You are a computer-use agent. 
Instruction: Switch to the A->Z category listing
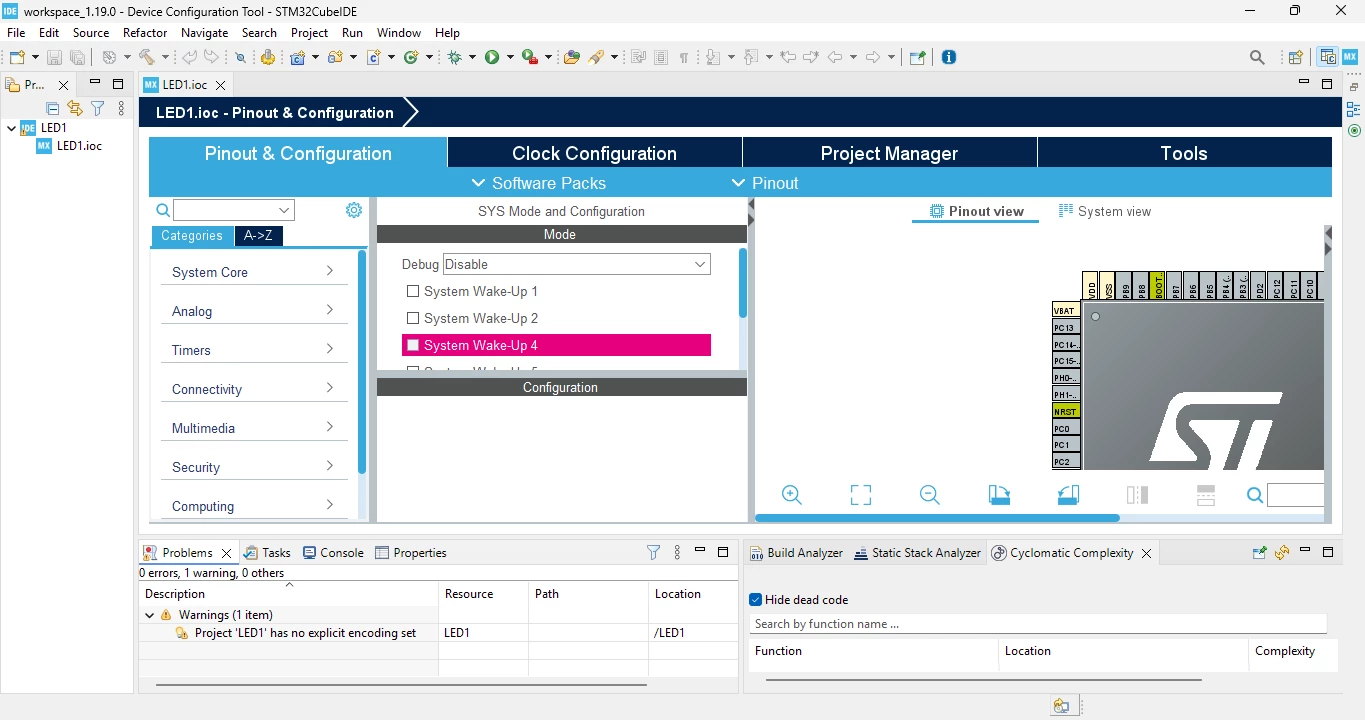click(x=258, y=236)
